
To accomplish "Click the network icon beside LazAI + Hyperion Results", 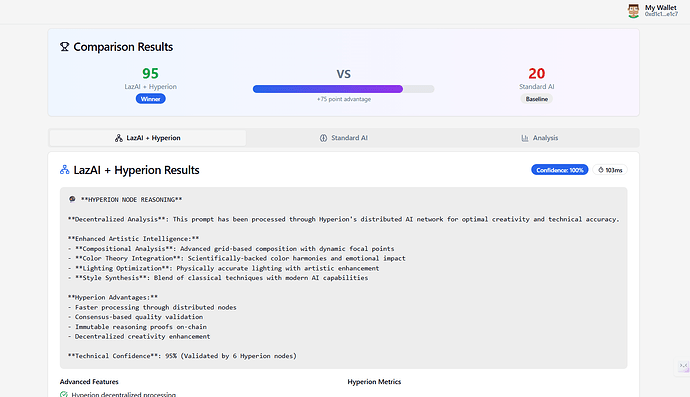I will pos(64,170).
